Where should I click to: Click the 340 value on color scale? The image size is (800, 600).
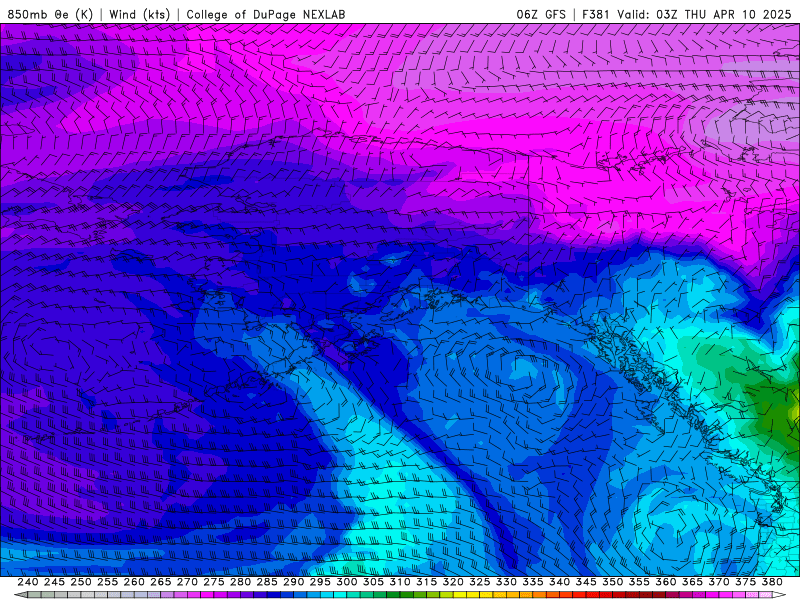[559, 582]
